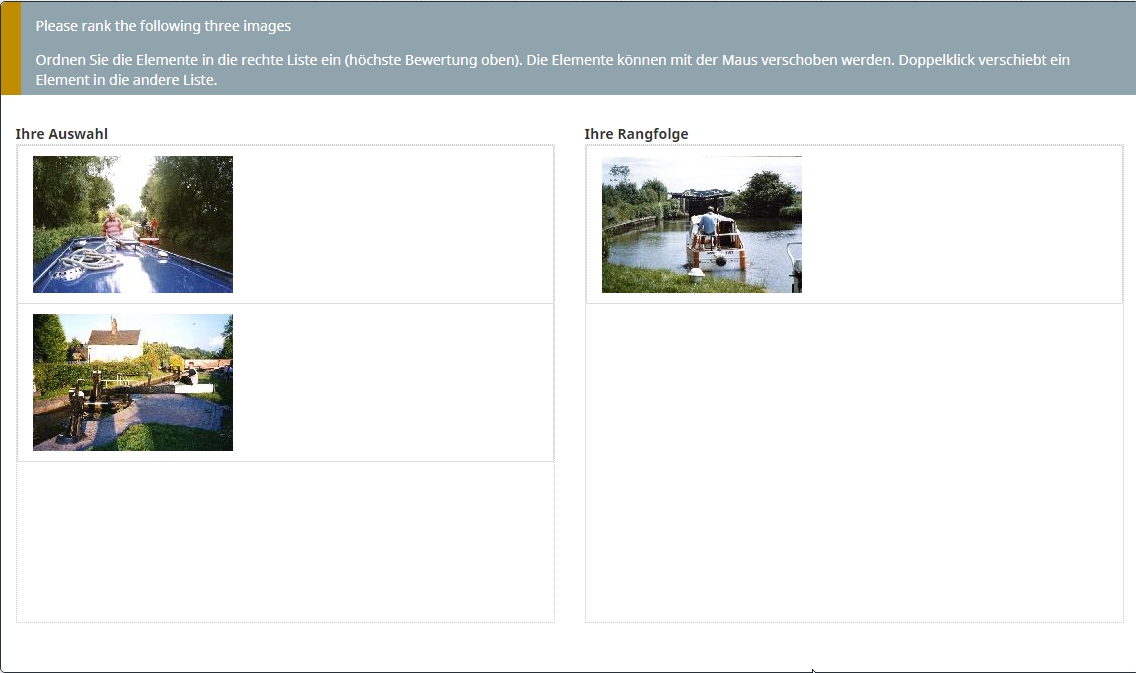Click the blue narrowboat image thumbnail
Viewport: 1136px width, 673px height.
coord(133,224)
